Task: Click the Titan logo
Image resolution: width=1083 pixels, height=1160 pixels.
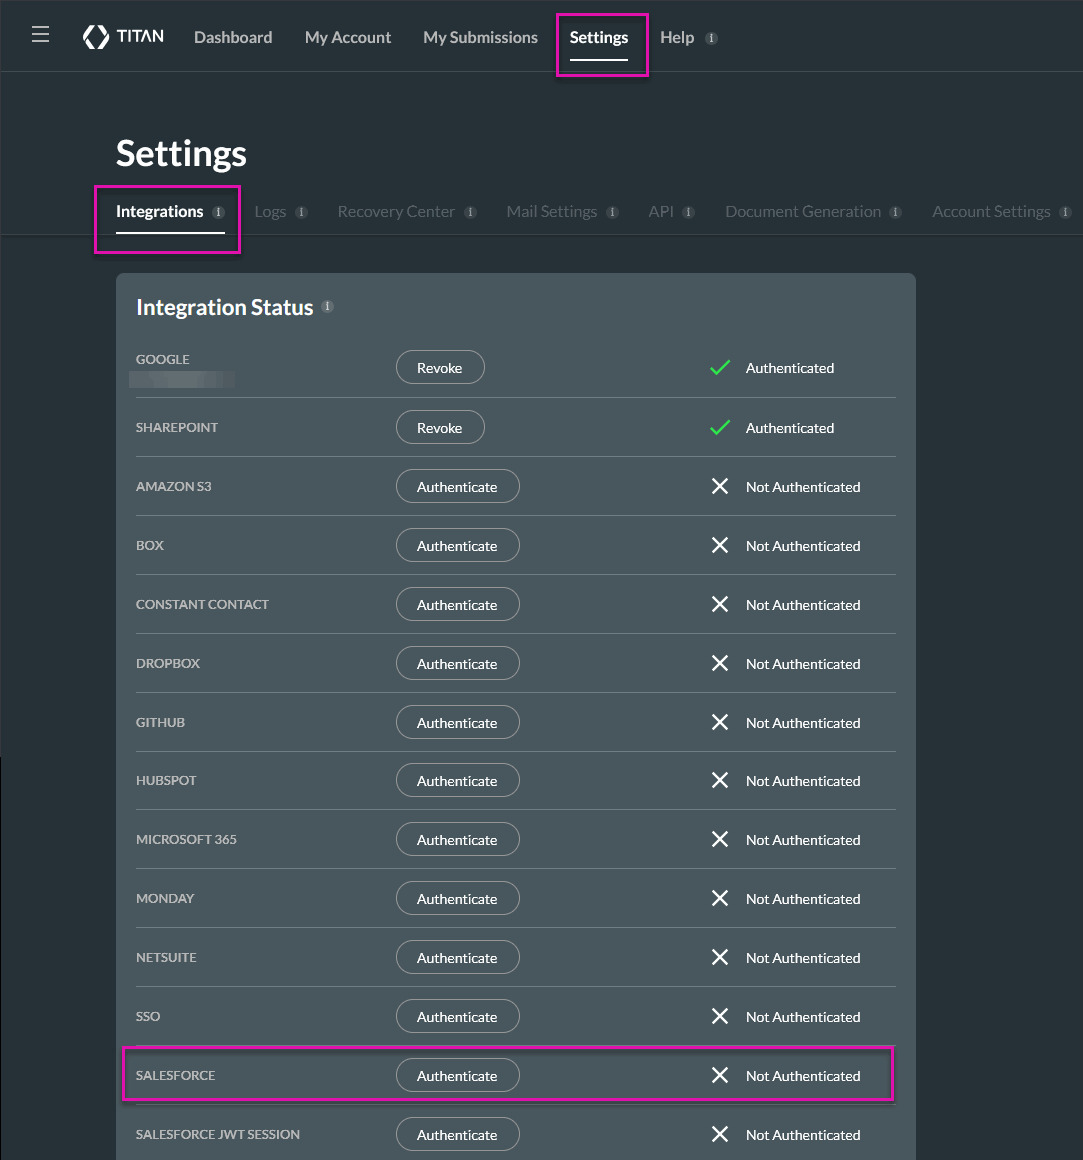Action: coord(124,36)
